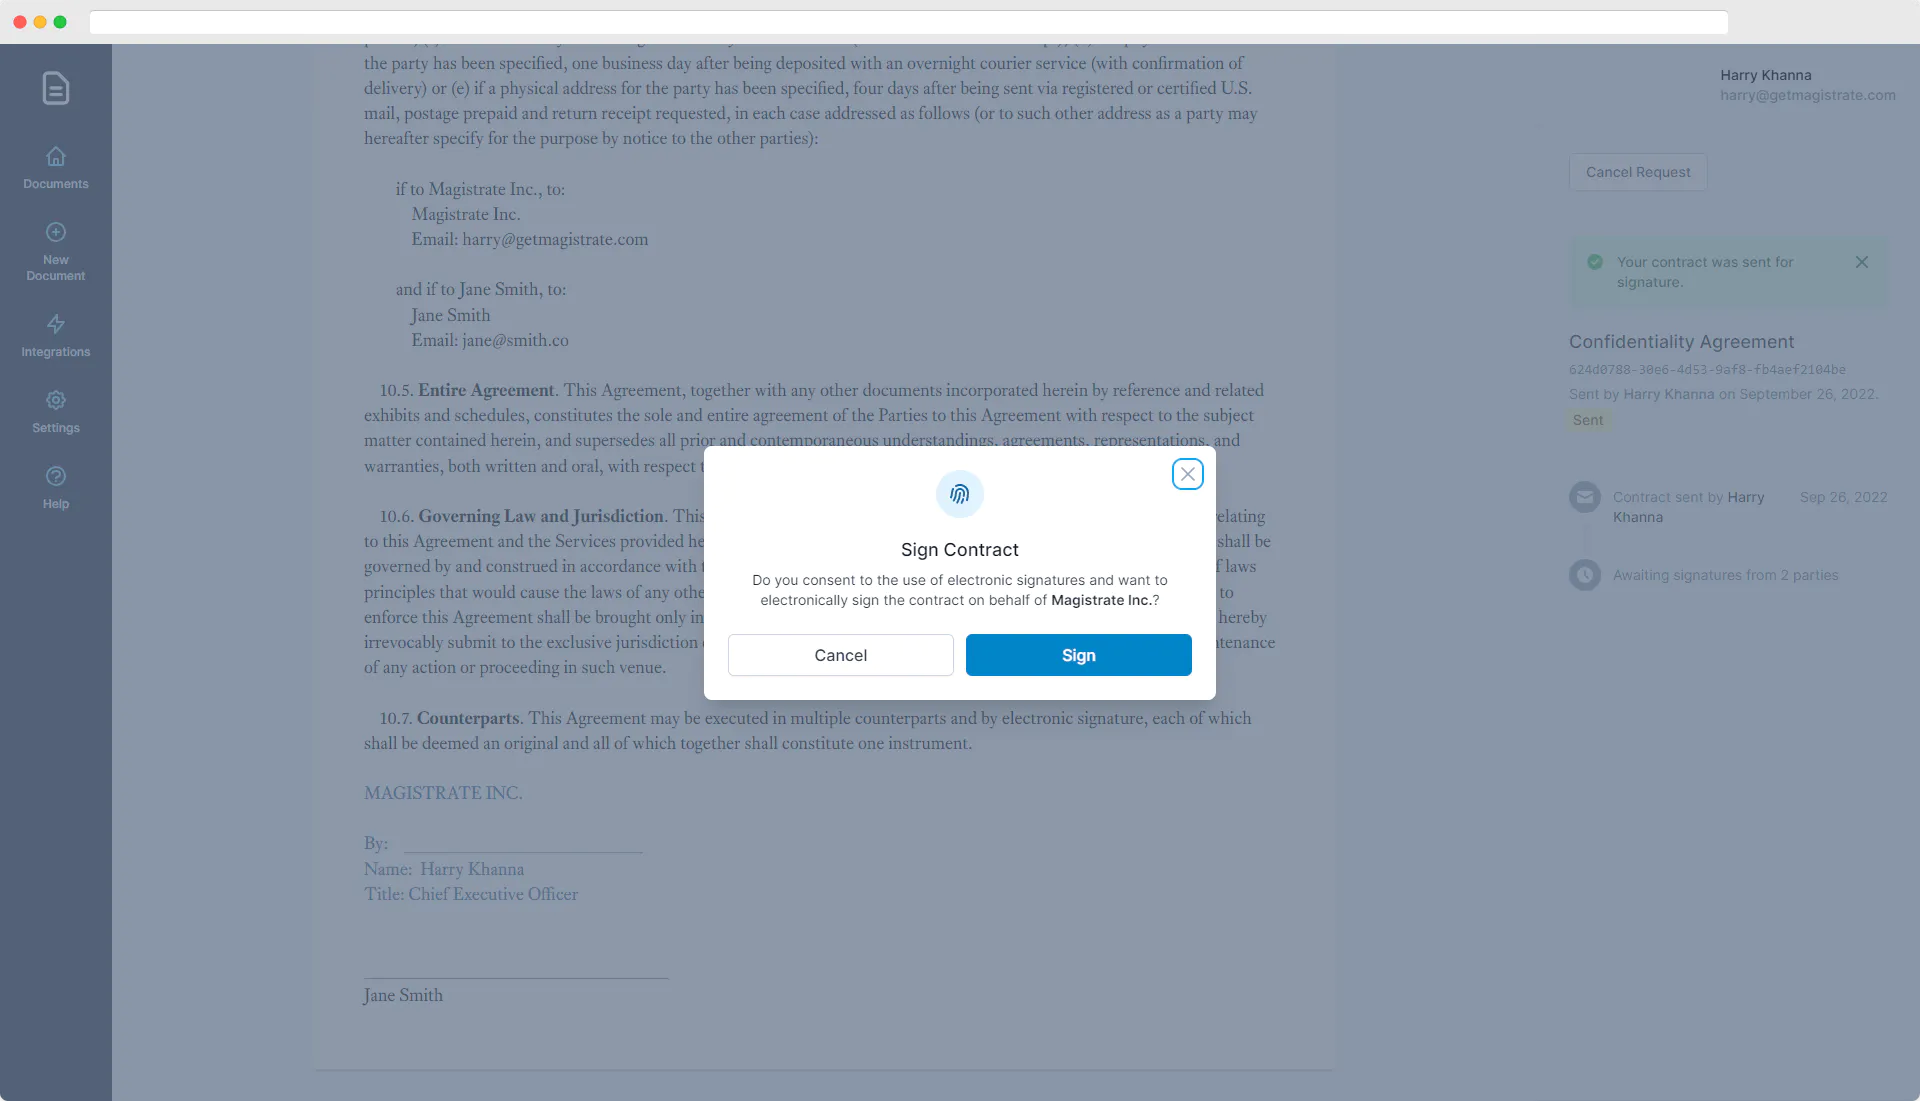This screenshot has height=1101, width=1920.
Task: Create a New Document from sidebar
Action: click(56, 252)
